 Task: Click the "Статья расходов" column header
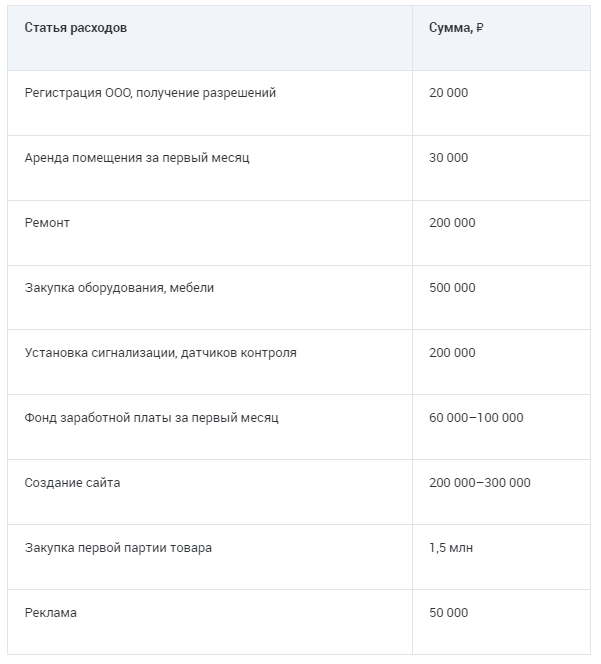coord(76,28)
